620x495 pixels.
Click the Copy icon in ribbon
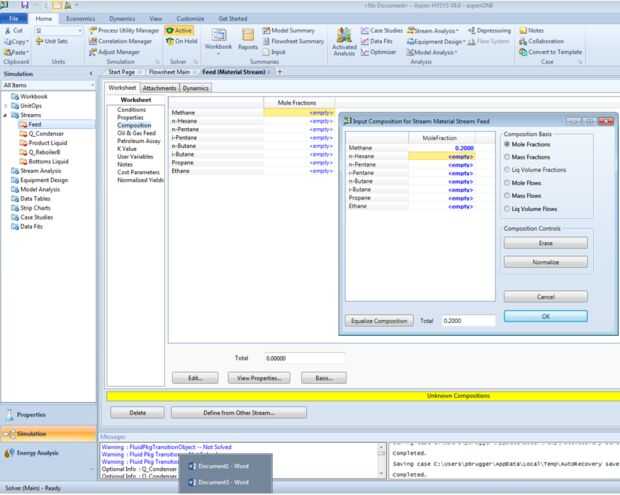pos(8,42)
